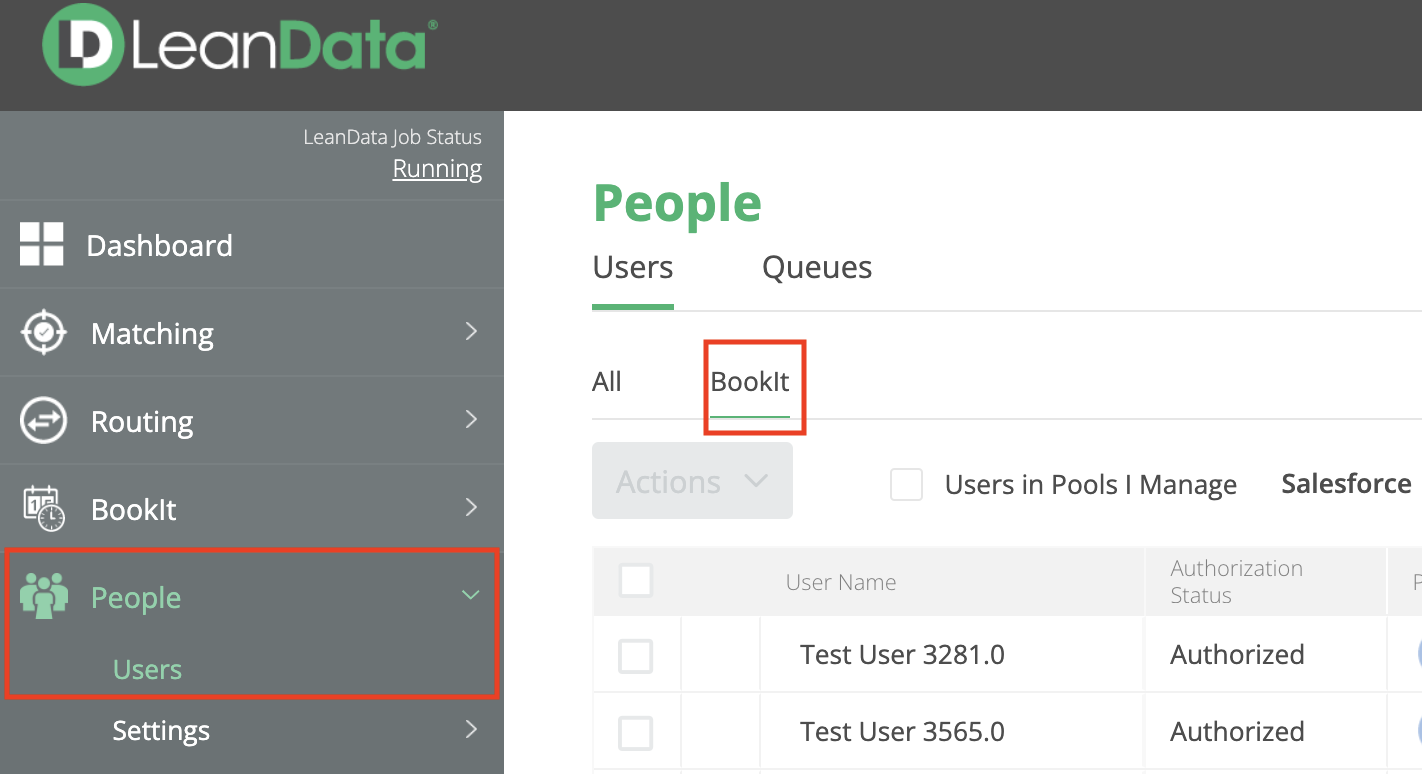Collapse the People section chevron

pos(470,595)
